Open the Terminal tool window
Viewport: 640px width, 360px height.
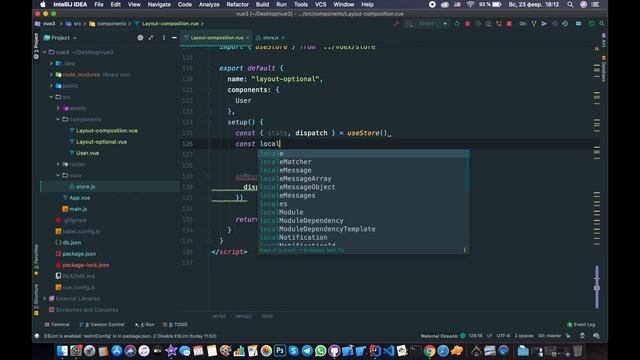57,324
